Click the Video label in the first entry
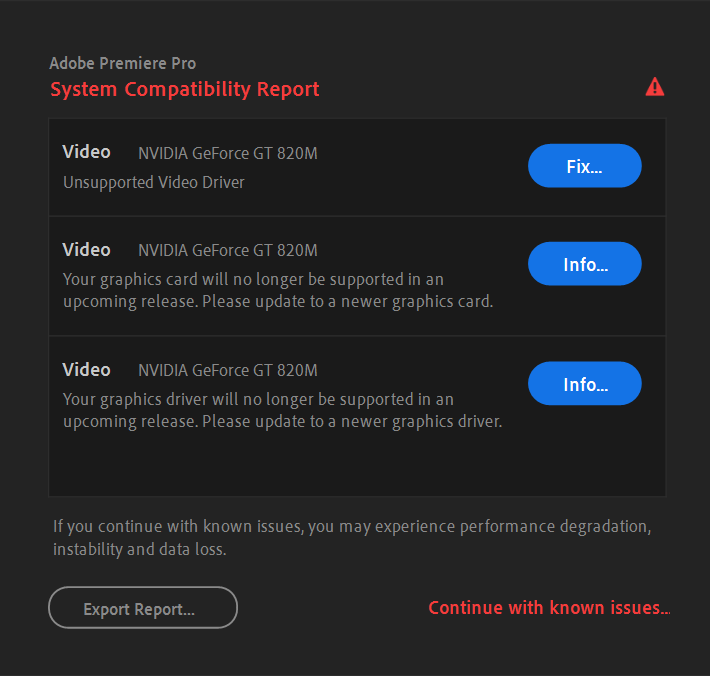This screenshot has width=710, height=676. point(86,152)
